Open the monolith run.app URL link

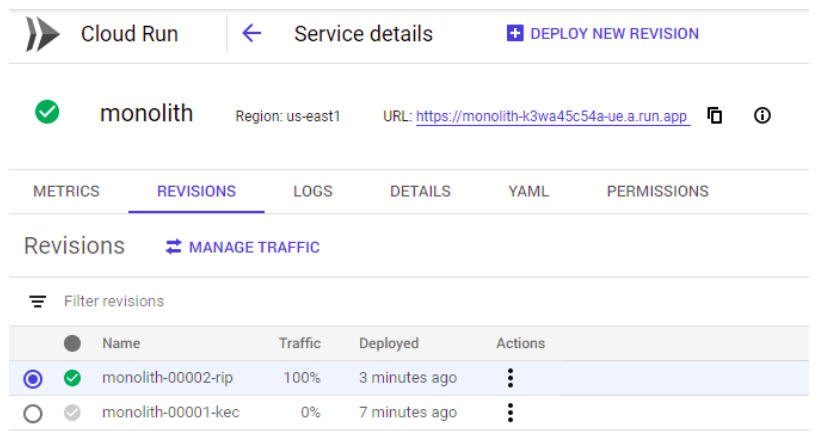coord(553,116)
